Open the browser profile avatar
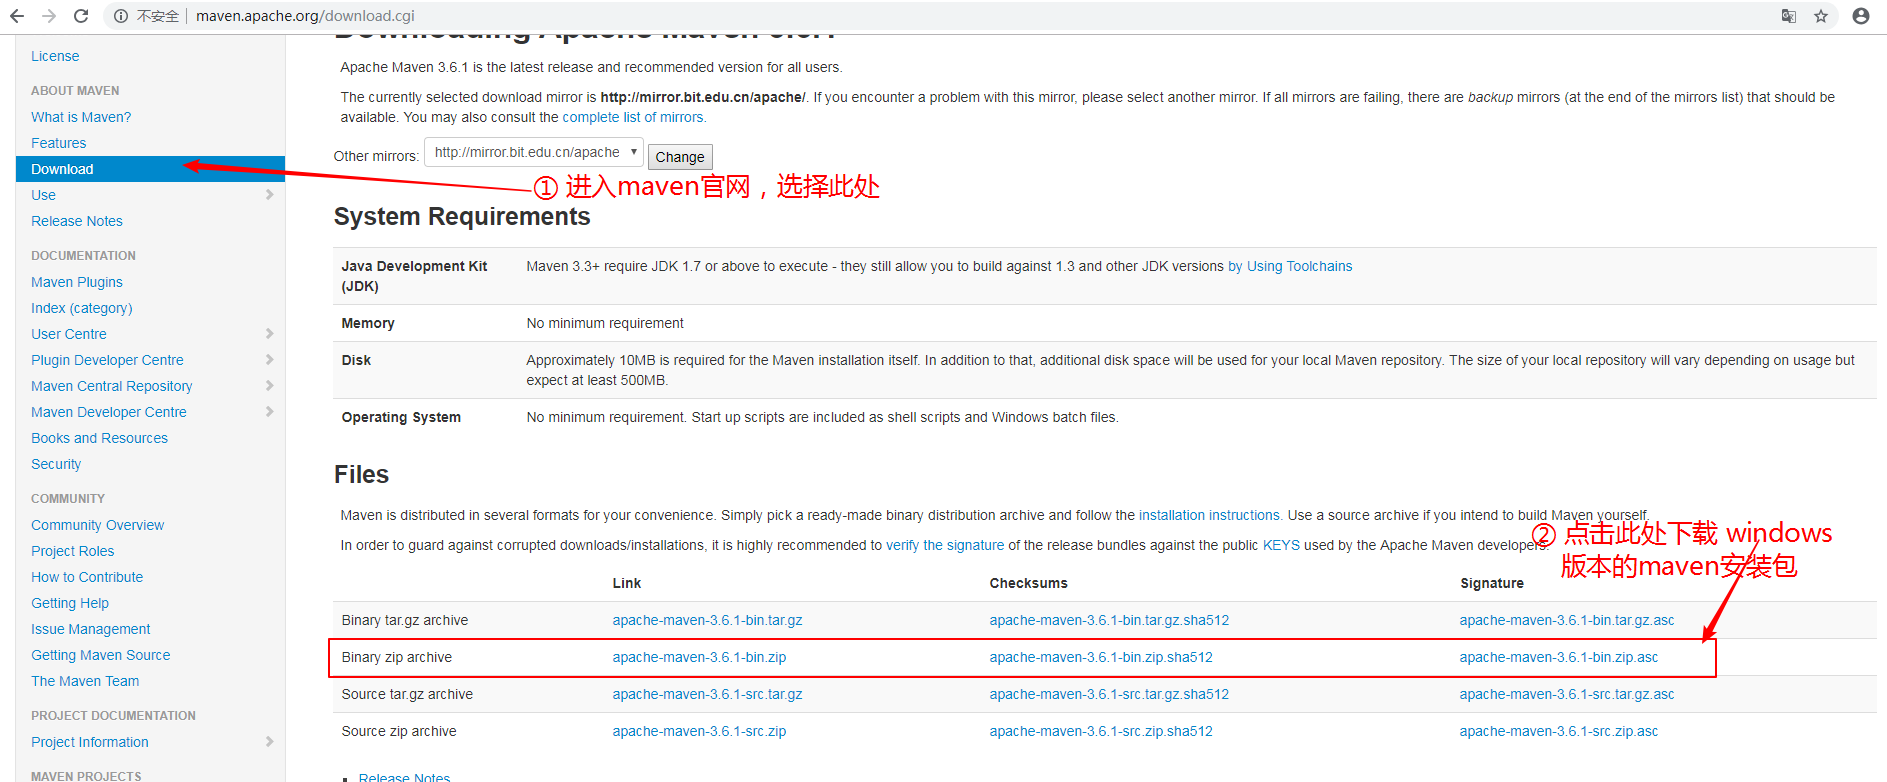Viewport: 1887px width, 782px height. pyautogui.click(x=1861, y=16)
